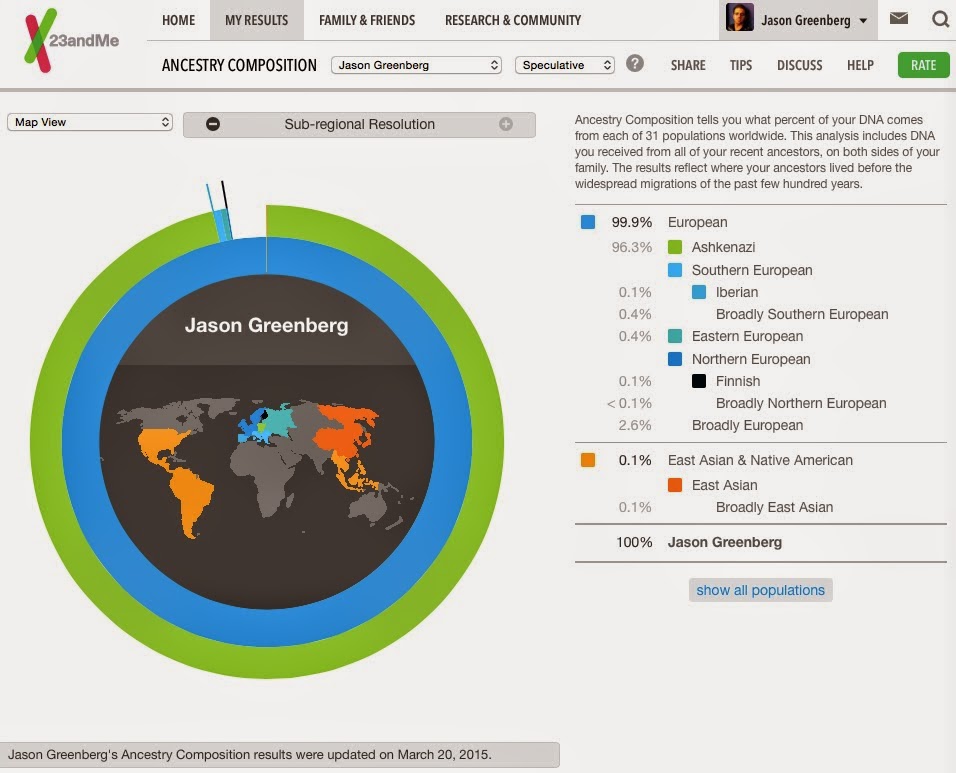Image resolution: width=956 pixels, height=773 pixels.
Task: Open the Jason Greenberg account menu arrow
Action: (863, 21)
